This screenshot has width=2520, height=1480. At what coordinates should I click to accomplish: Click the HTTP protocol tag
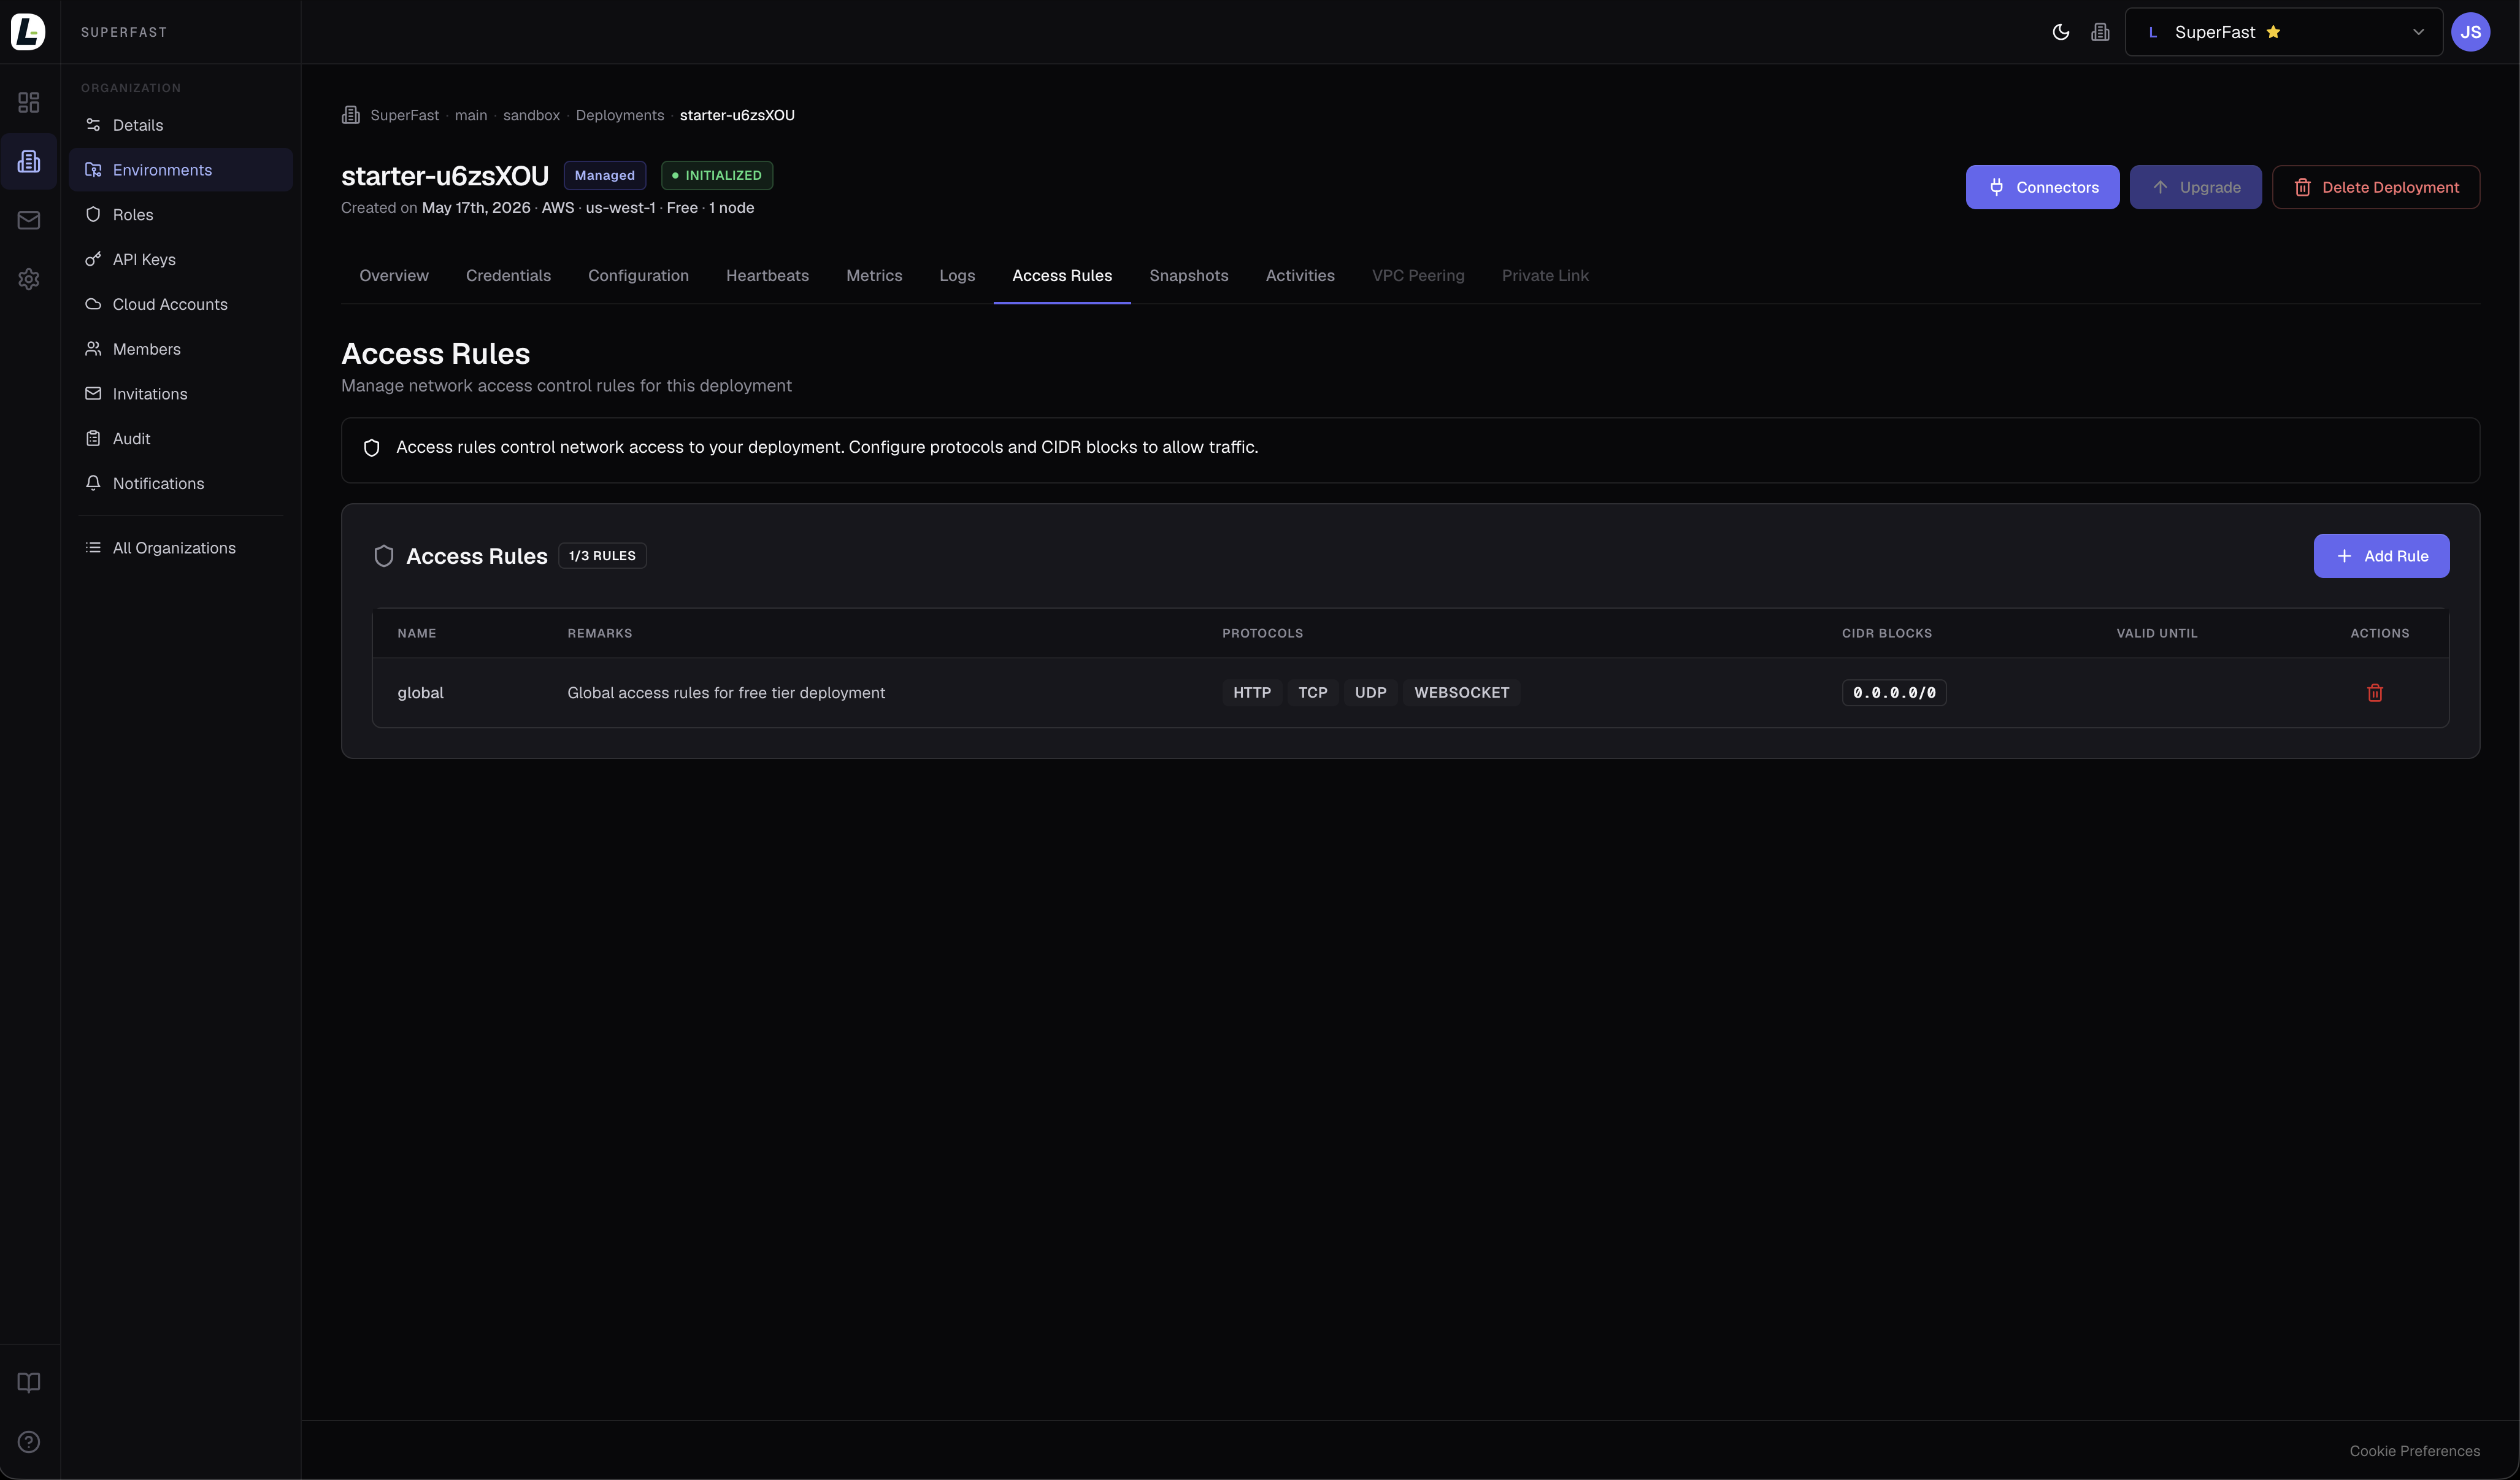coord(1252,692)
